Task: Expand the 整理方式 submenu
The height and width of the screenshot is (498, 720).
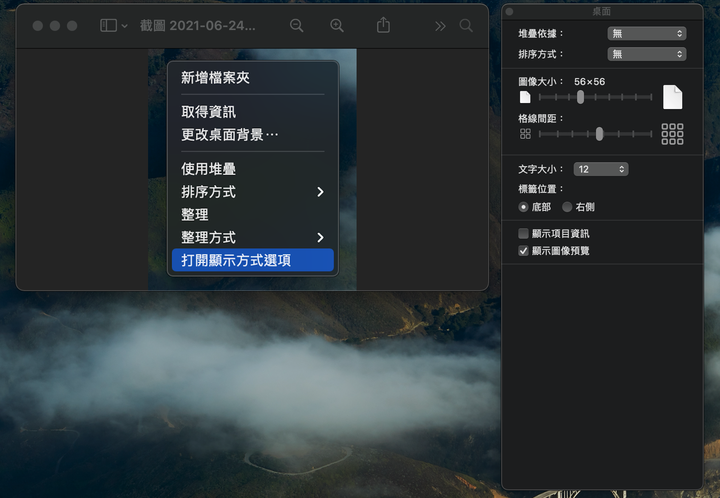Action: [x=253, y=237]
